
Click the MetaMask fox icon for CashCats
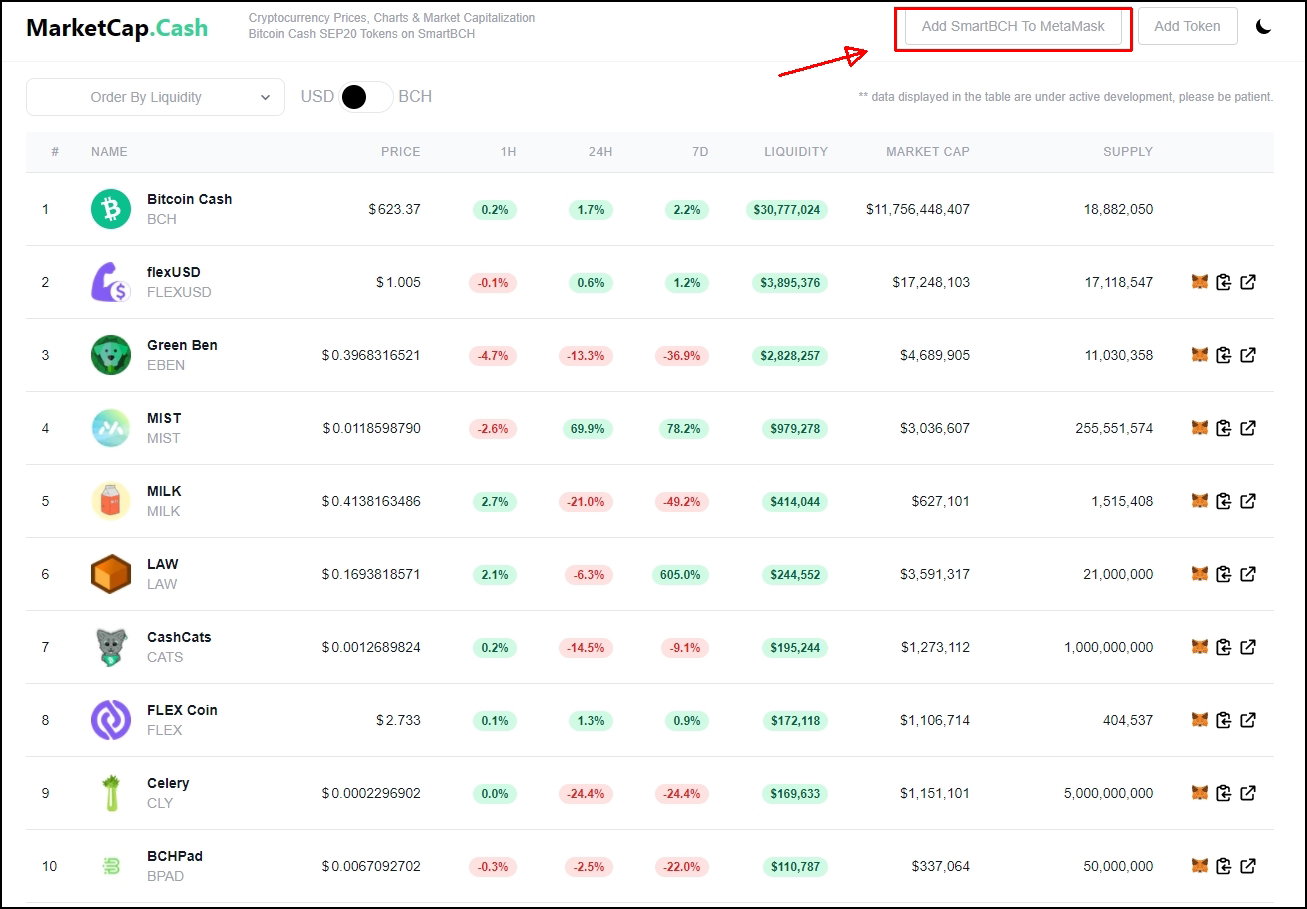pos(1200,647)
